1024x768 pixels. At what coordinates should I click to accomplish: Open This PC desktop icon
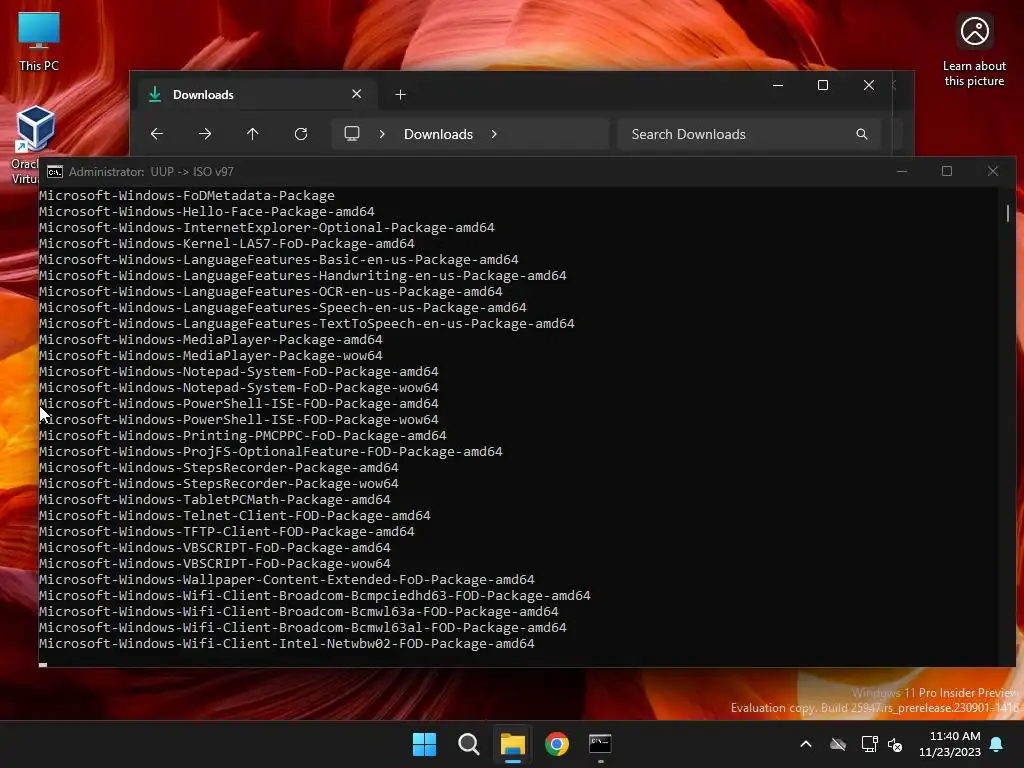click(39, 40)
